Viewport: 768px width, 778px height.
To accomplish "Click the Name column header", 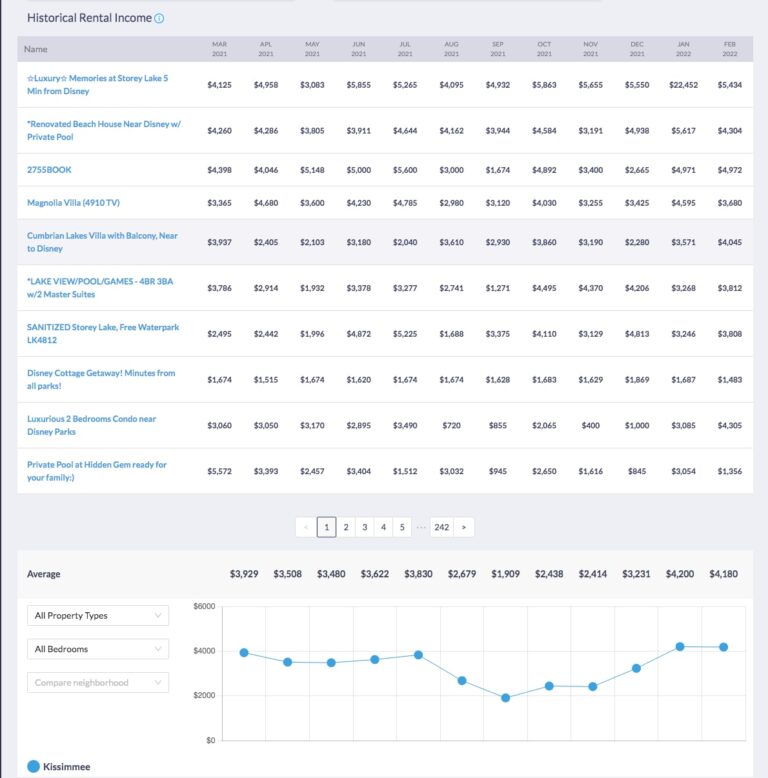I will [36, 49].
